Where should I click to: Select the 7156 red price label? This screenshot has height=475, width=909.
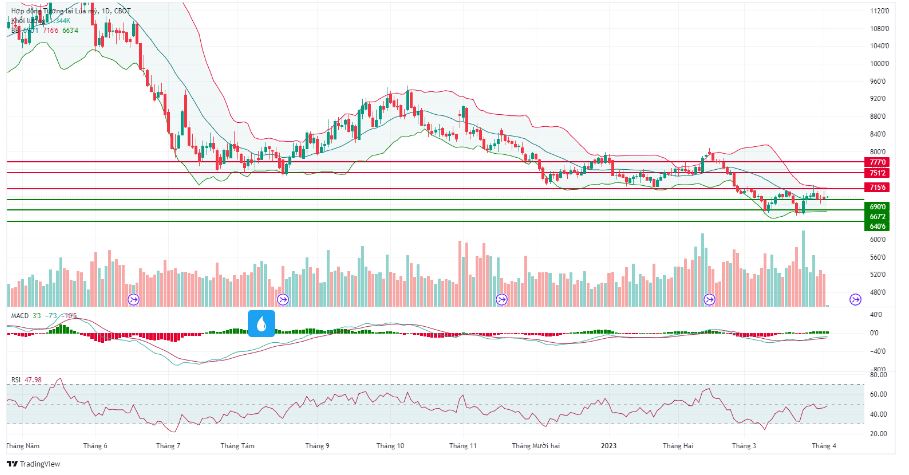coord(877,187)
